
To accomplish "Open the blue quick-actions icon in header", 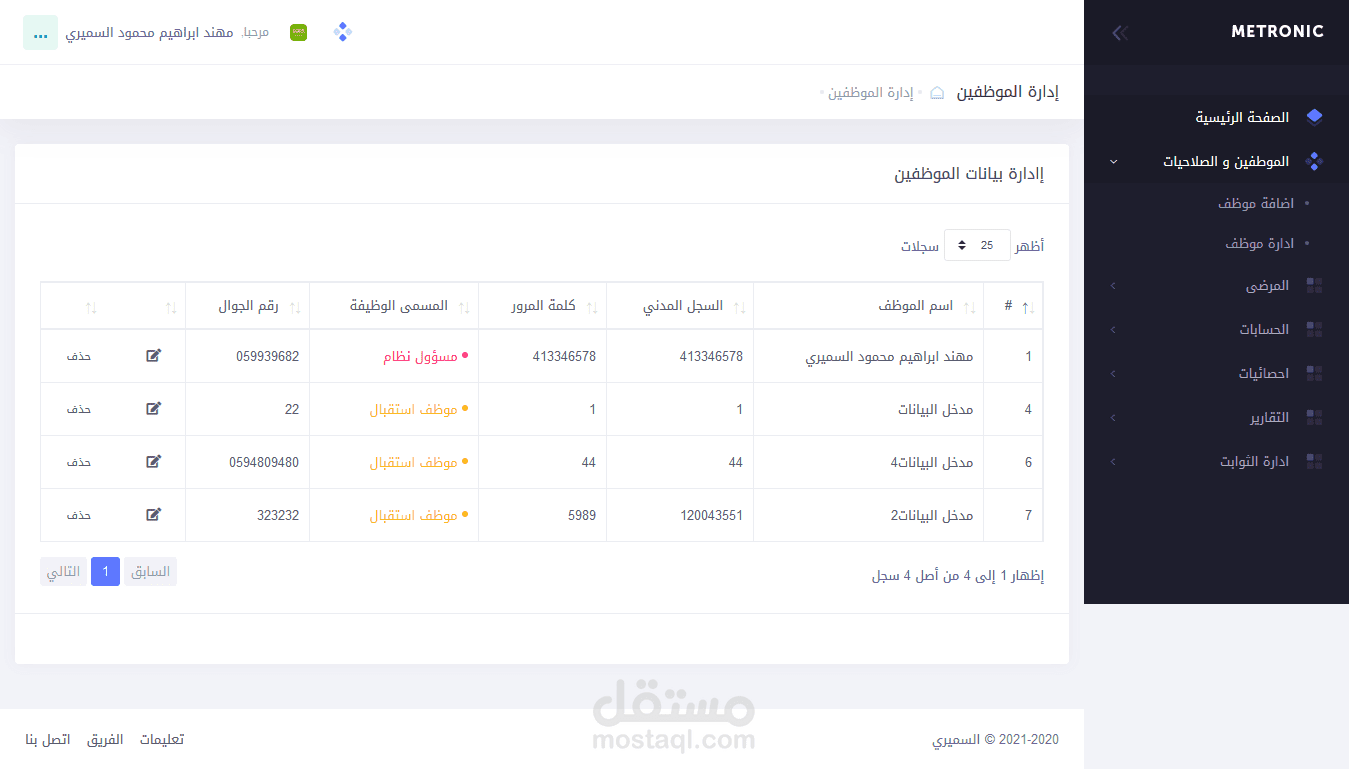I will 343,33.
